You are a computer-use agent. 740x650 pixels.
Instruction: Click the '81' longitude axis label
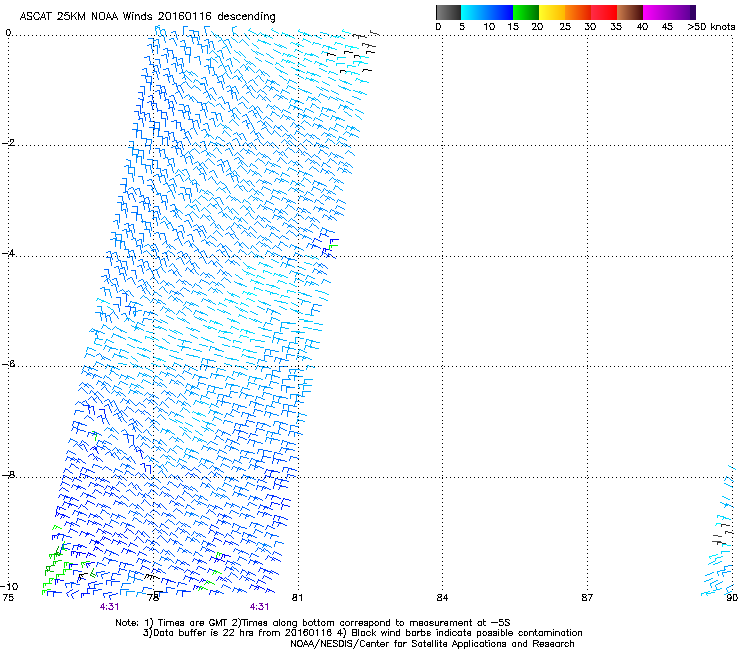[x=297, y=598]
